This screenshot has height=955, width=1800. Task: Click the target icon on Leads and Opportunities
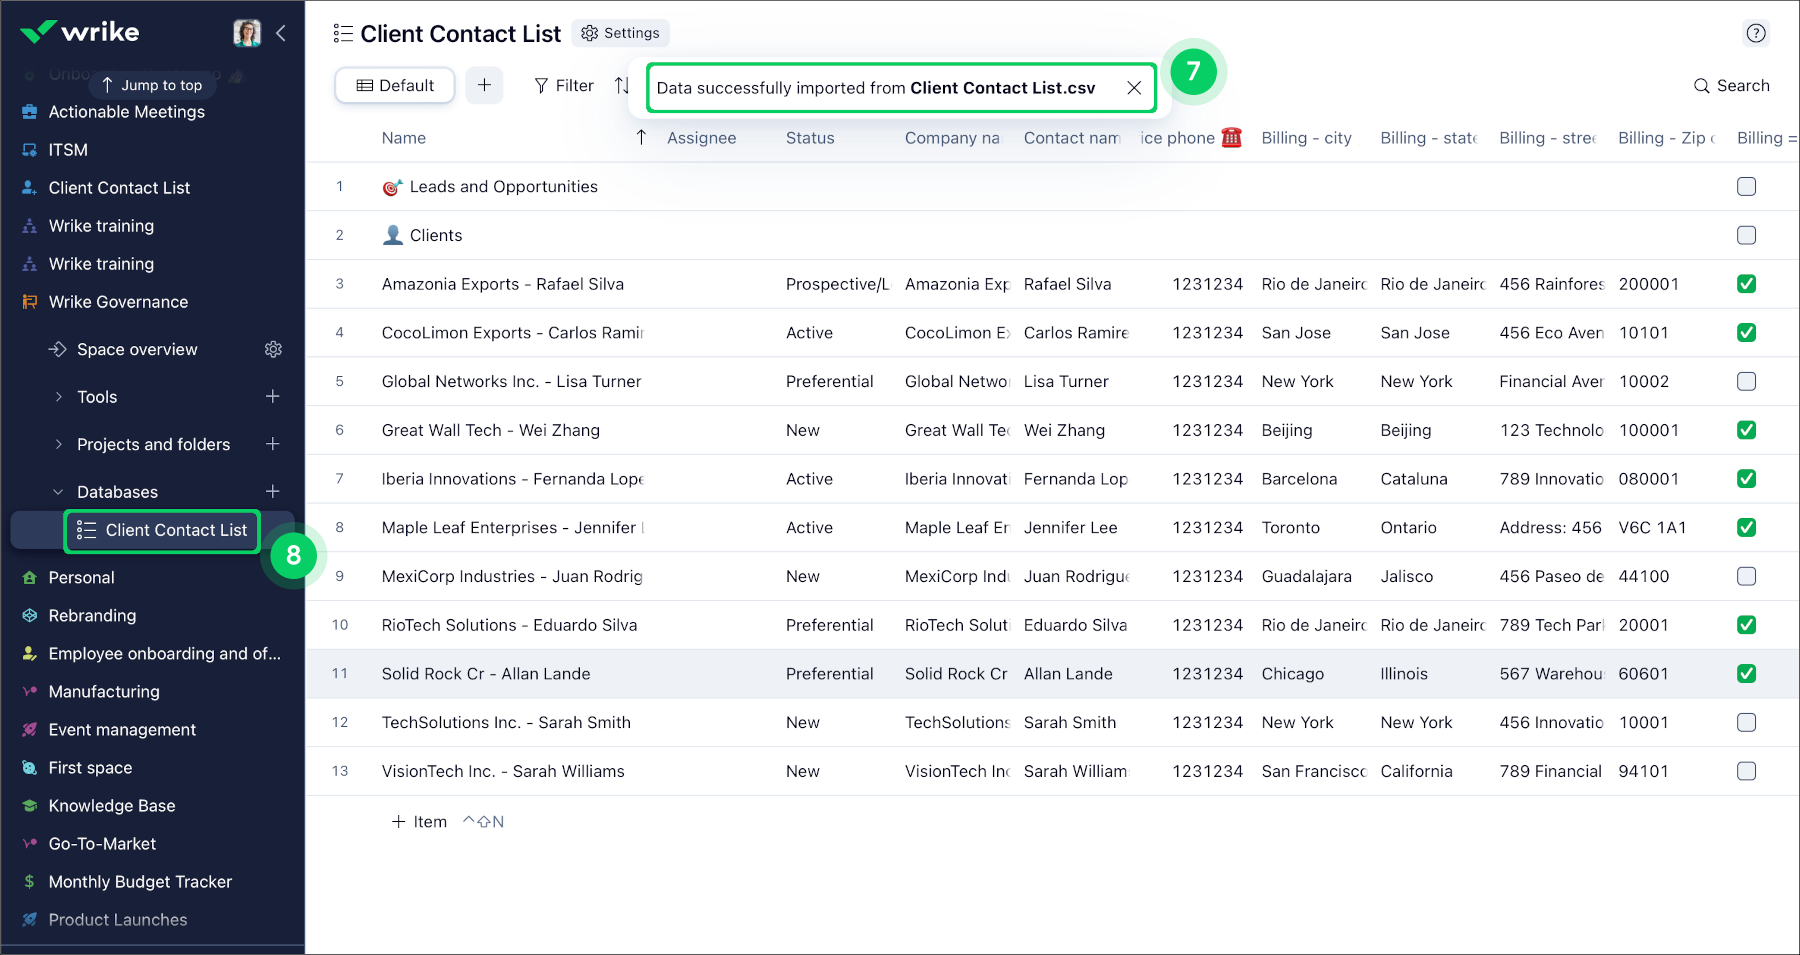393,186
